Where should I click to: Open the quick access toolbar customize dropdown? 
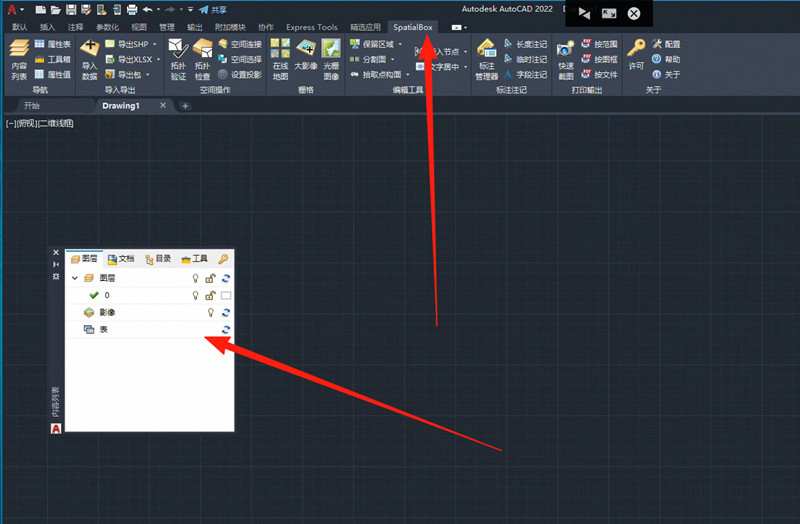click(x=190, y=10)
